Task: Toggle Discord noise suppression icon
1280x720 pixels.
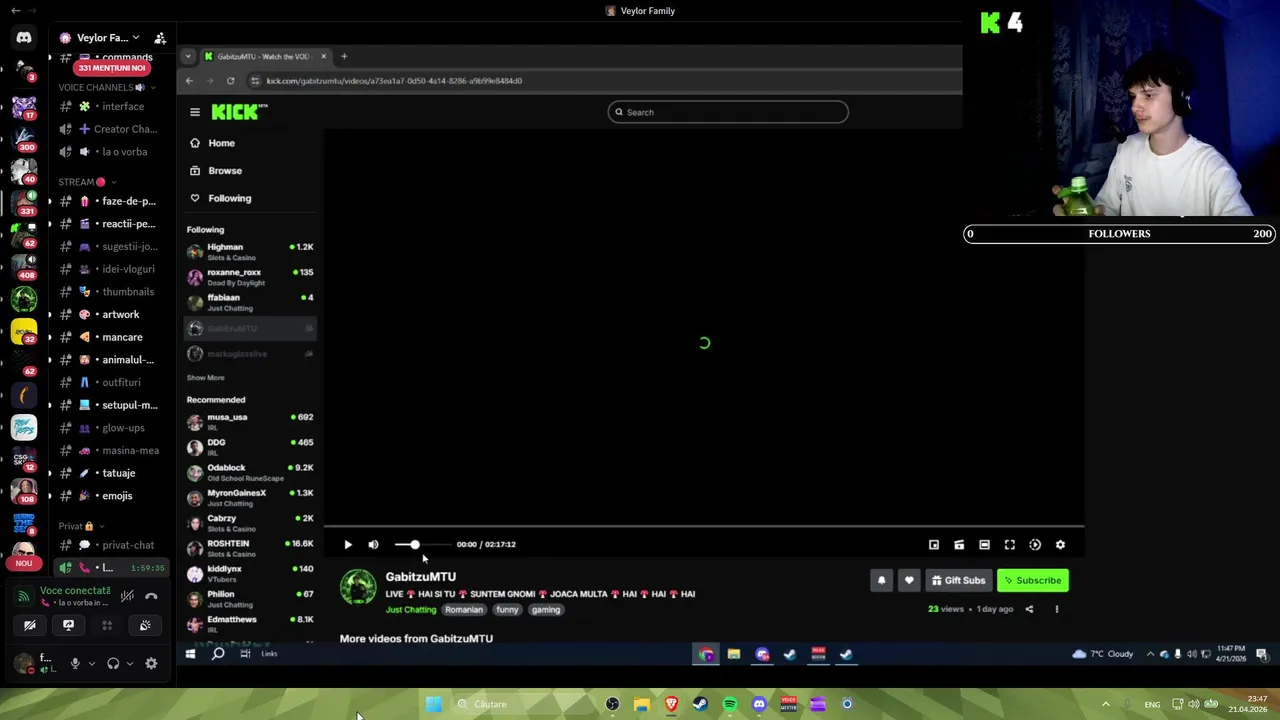Action: [127, 596]
